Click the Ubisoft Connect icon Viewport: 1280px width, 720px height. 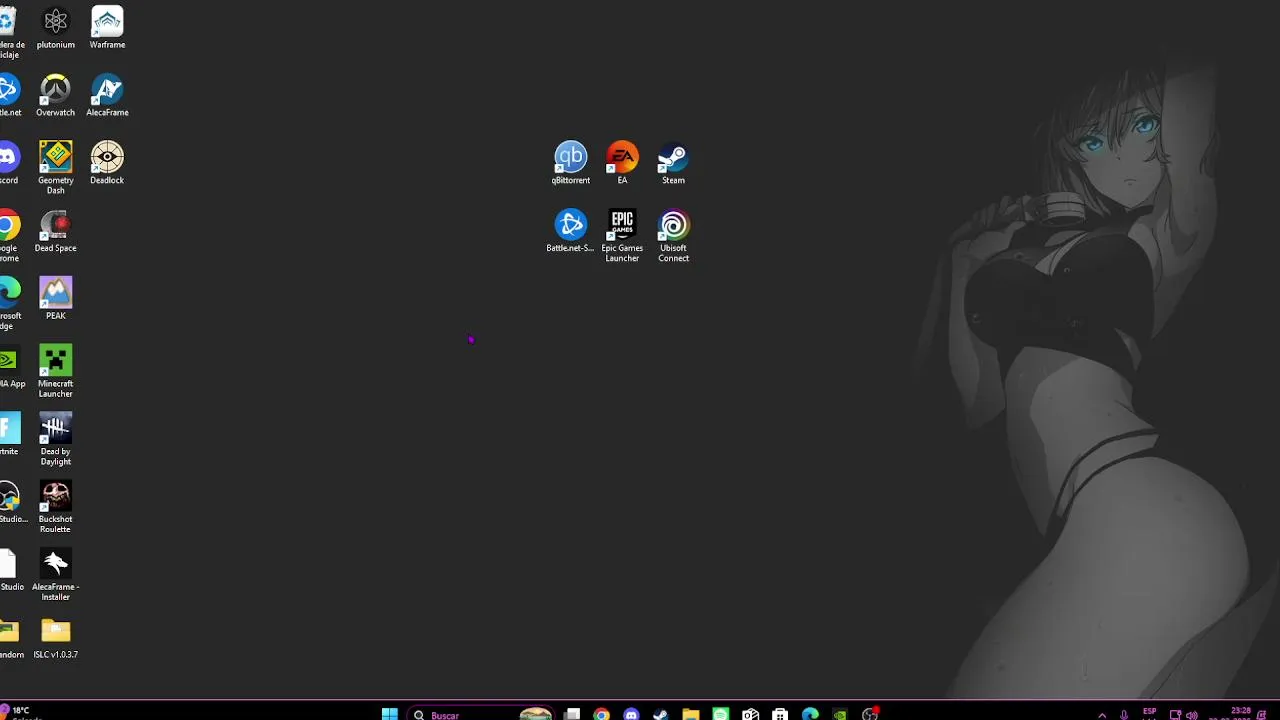(x=673, y=236)
